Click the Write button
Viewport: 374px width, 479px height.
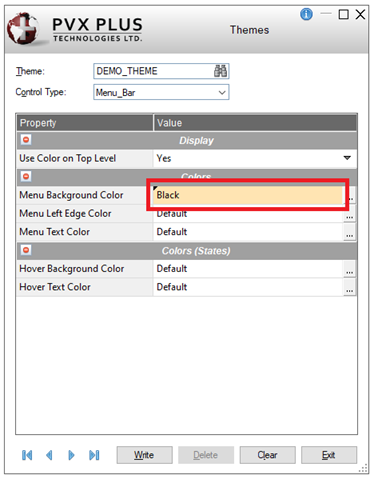144,455
